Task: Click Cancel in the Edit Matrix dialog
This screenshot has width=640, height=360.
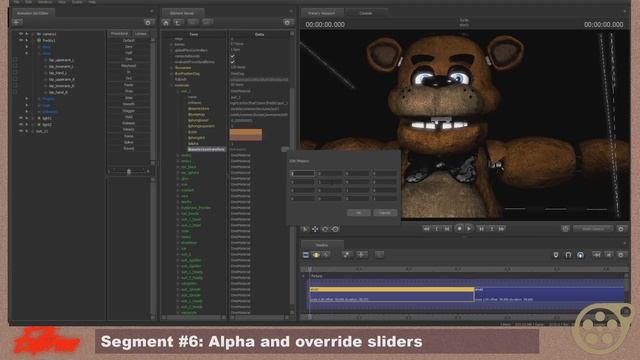Action: pos(384,213)
